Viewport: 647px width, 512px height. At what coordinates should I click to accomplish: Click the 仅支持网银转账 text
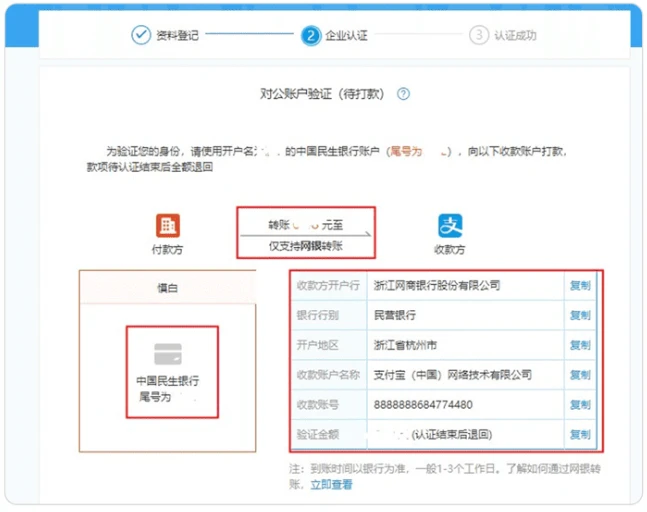coord(306,246)
